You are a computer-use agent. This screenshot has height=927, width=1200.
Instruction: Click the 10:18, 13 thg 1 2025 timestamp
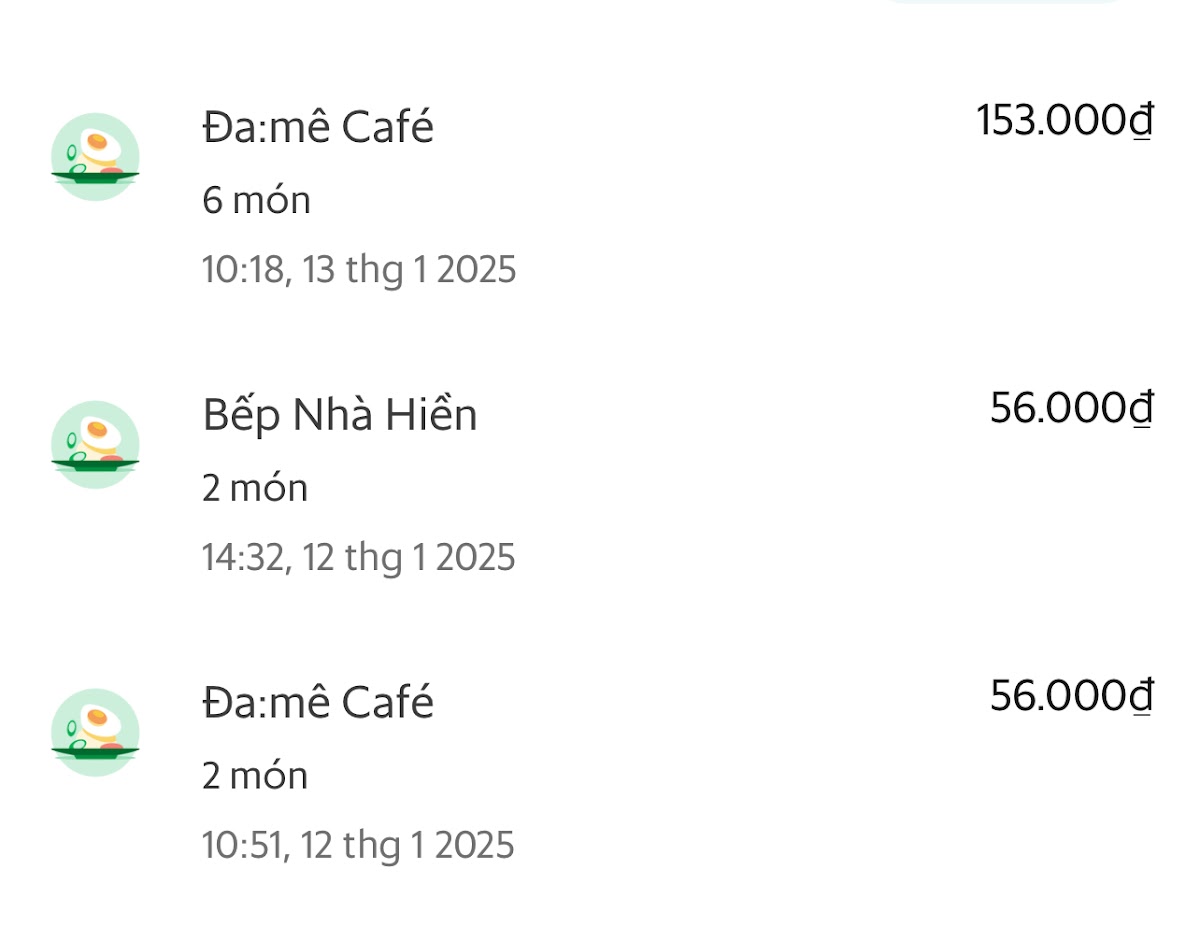(359, 270)
